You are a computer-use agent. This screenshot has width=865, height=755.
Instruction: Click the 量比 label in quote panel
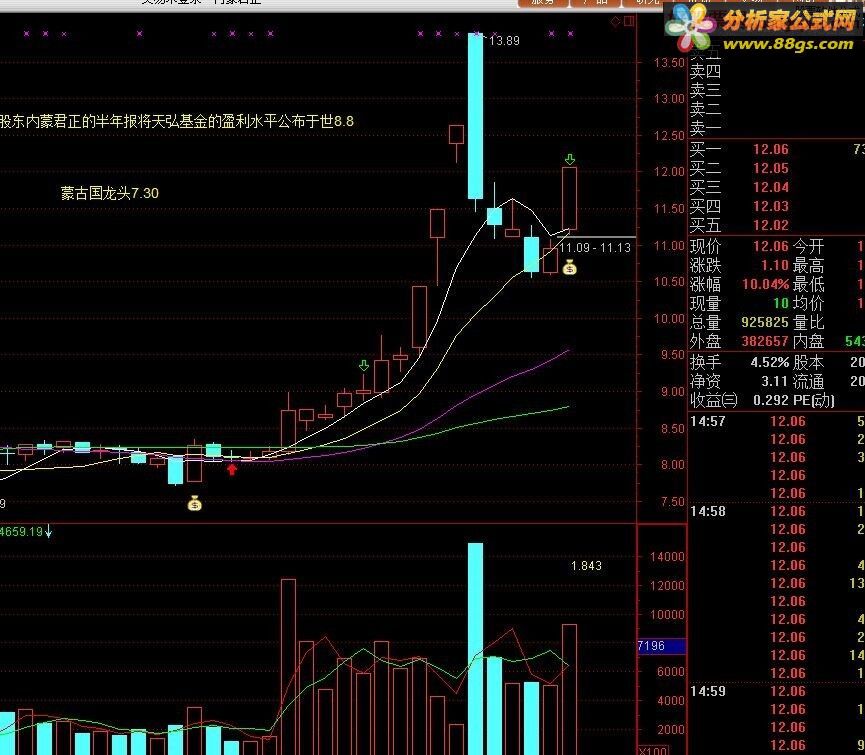point(809,322)
